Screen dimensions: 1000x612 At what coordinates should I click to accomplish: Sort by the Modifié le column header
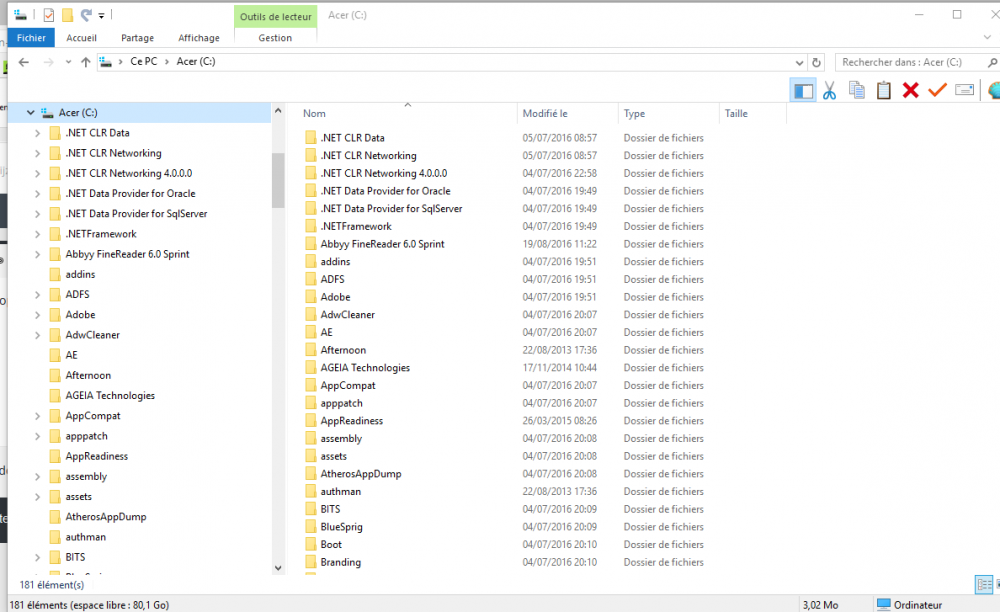click(545, 113)
